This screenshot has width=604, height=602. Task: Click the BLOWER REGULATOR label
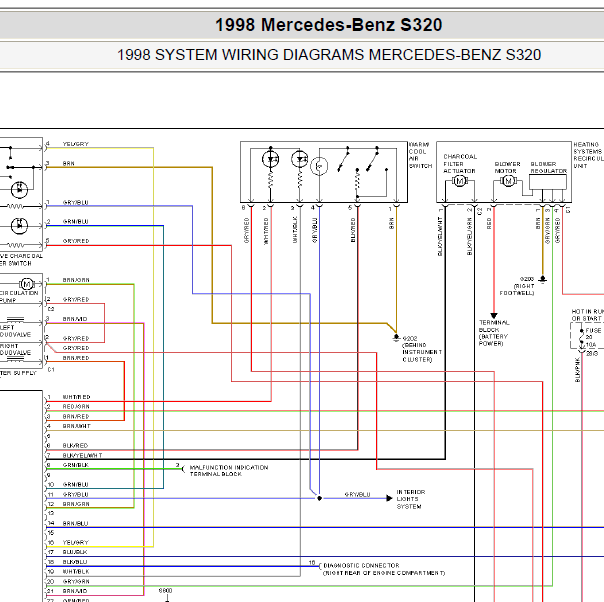click(549, 167)
